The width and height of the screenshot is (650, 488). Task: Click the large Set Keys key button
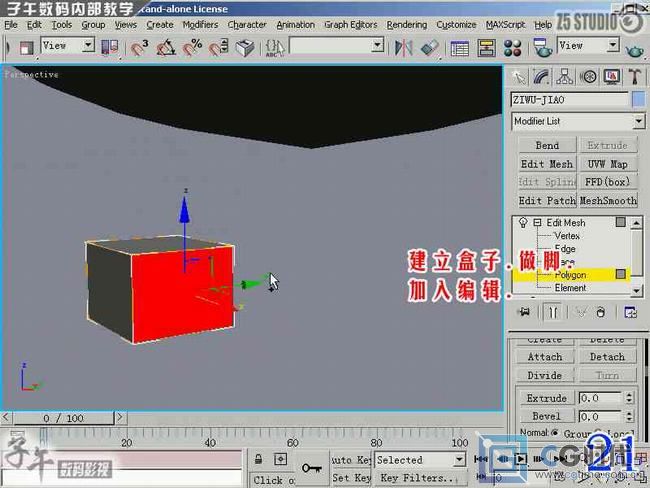coord(312,469)
